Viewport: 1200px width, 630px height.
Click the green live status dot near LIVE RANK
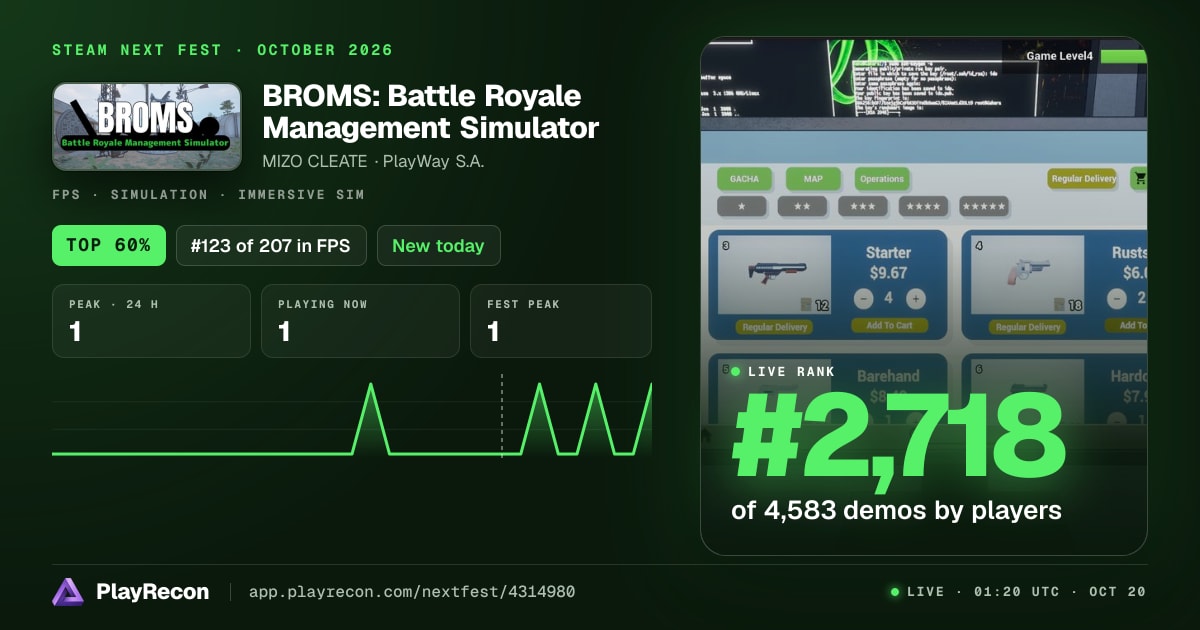point(736,371)
